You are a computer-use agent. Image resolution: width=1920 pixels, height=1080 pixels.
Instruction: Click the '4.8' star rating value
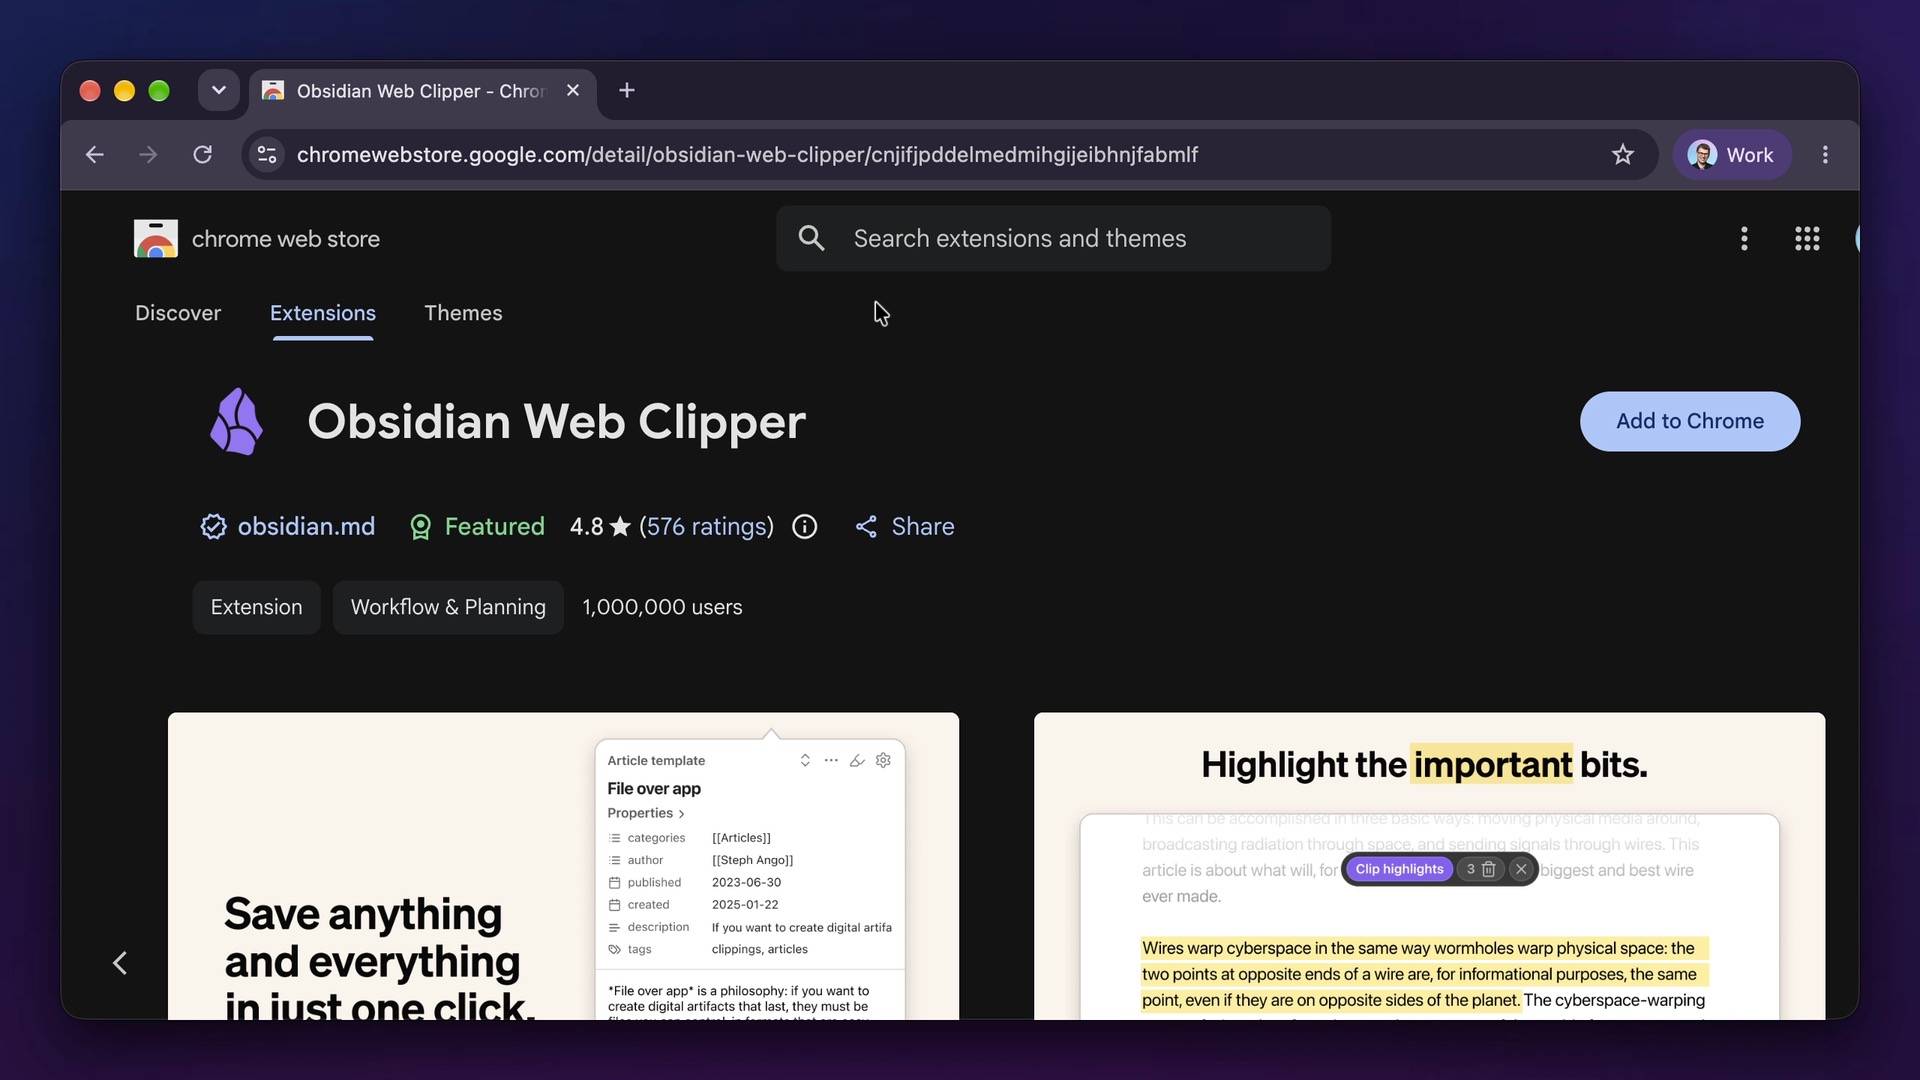pos(586,527)
